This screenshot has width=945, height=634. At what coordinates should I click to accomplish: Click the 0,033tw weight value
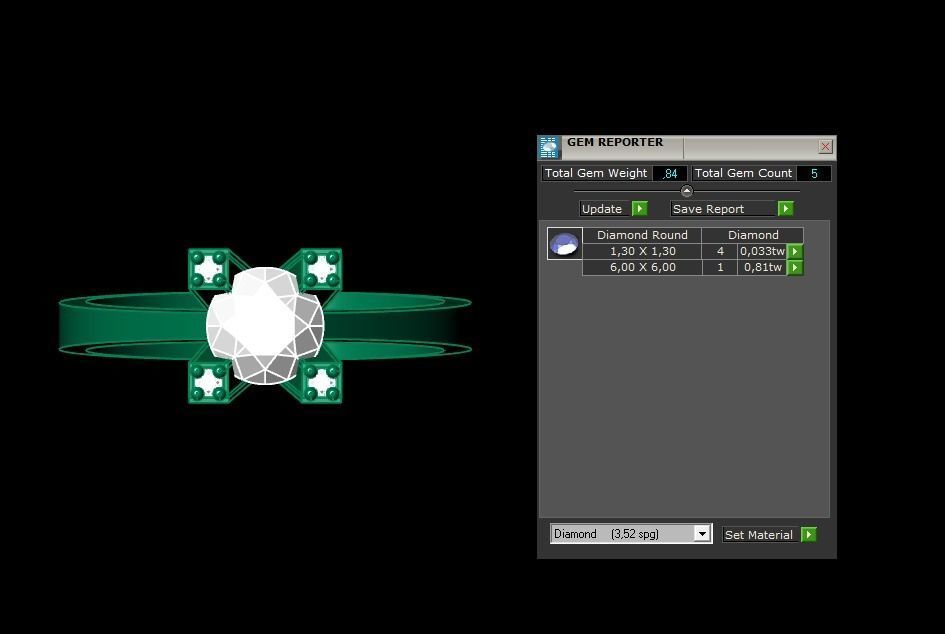click(x=762, y=251)
